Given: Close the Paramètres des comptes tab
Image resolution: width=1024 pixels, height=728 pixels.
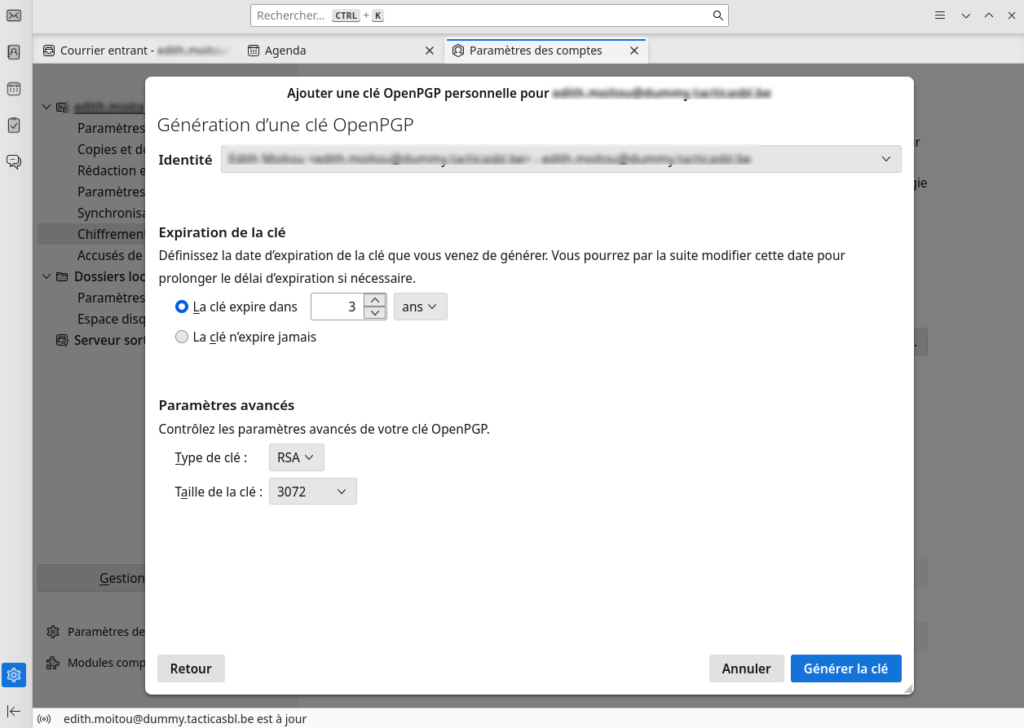Looking at the screenshot, I should tap(634, 50).
